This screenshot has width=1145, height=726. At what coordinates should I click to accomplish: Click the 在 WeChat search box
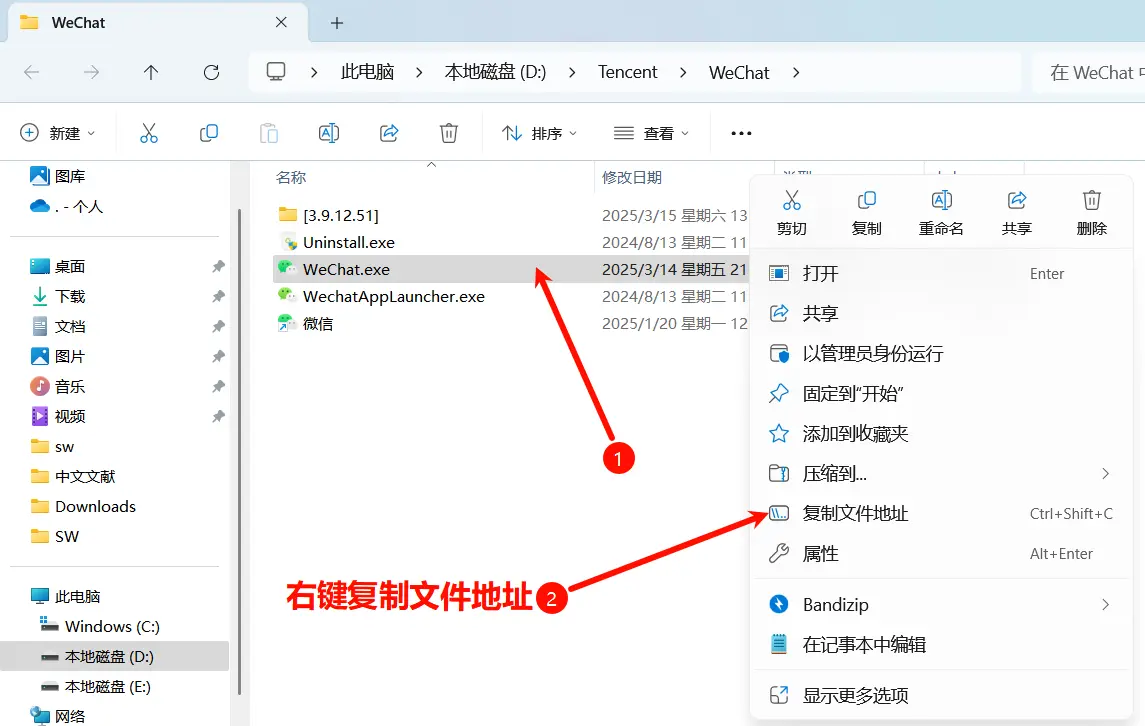1090,72
